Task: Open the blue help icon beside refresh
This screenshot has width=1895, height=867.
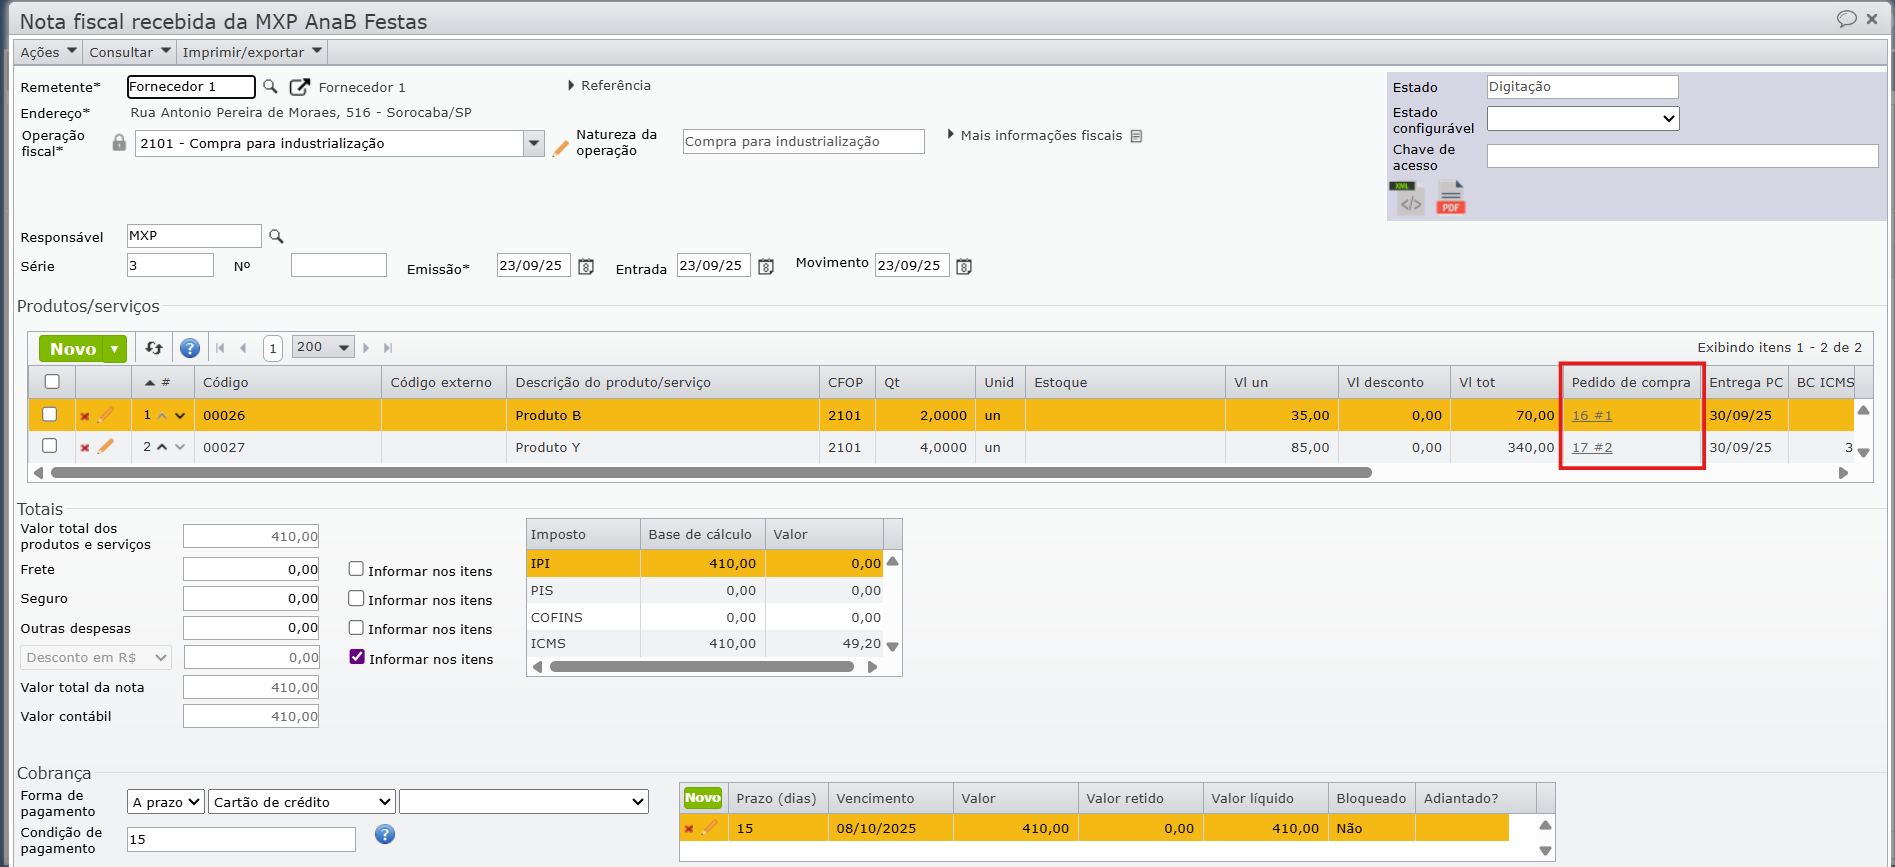Action: (190, 348)
